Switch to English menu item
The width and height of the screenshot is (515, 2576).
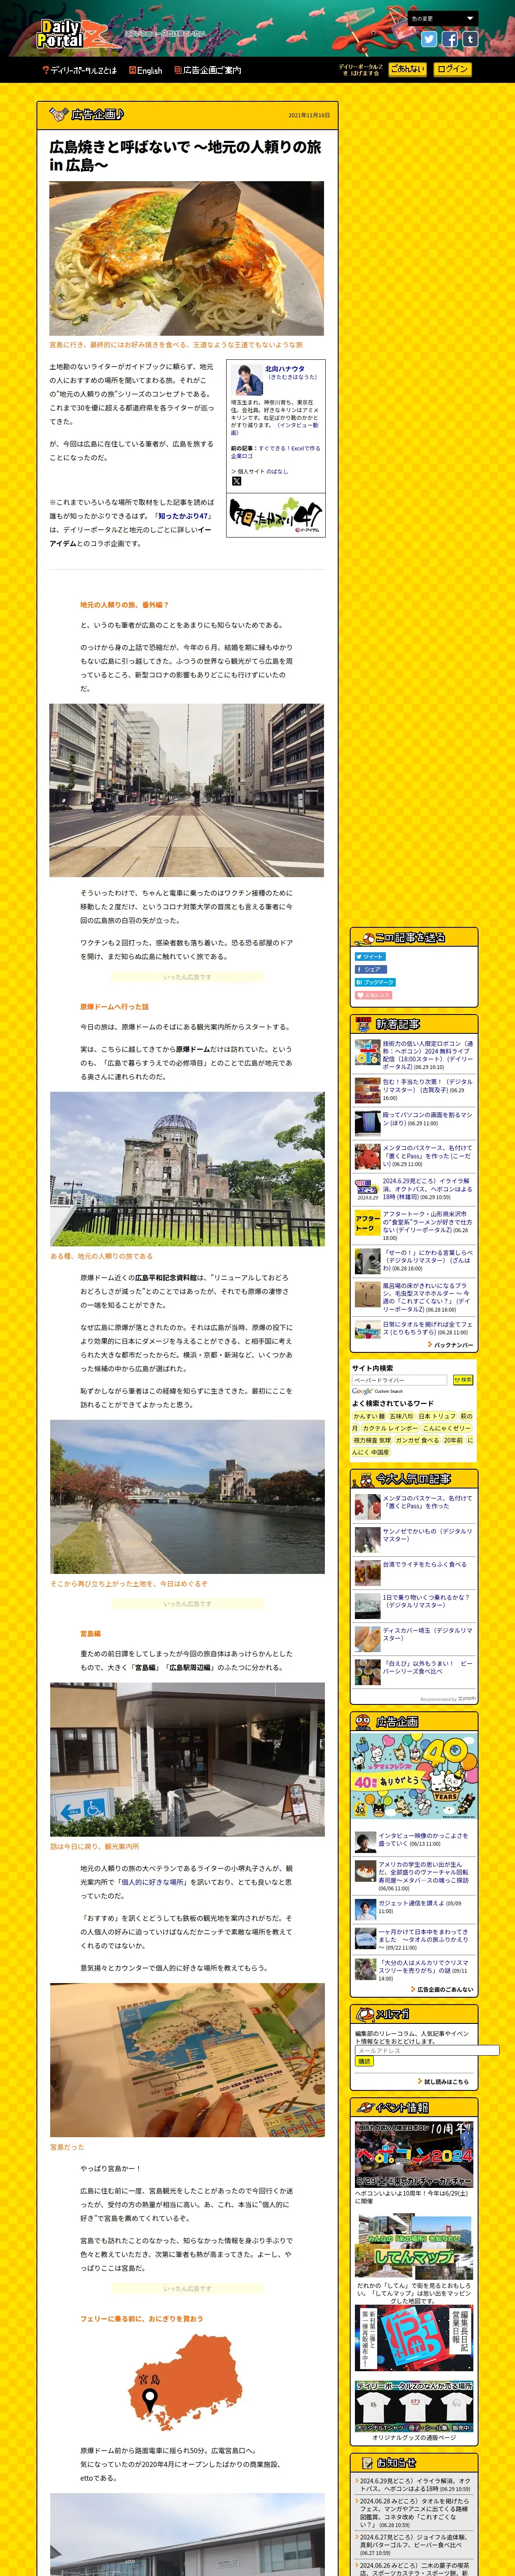(145, 70)
